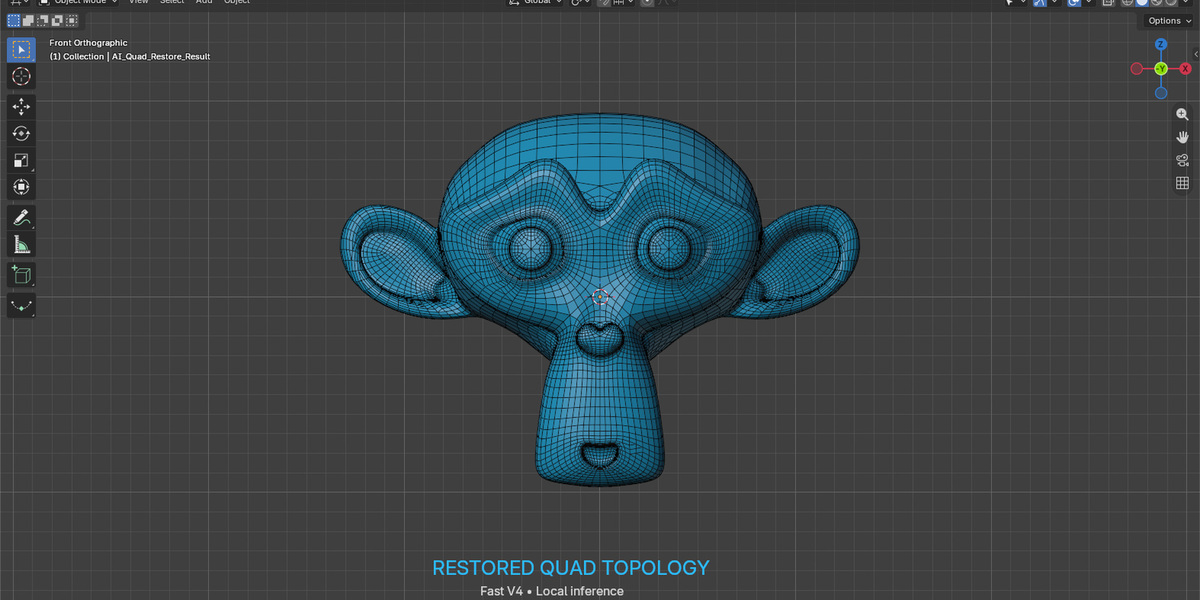
Task: Switch to the Scale tool
Action: [21, 160]
